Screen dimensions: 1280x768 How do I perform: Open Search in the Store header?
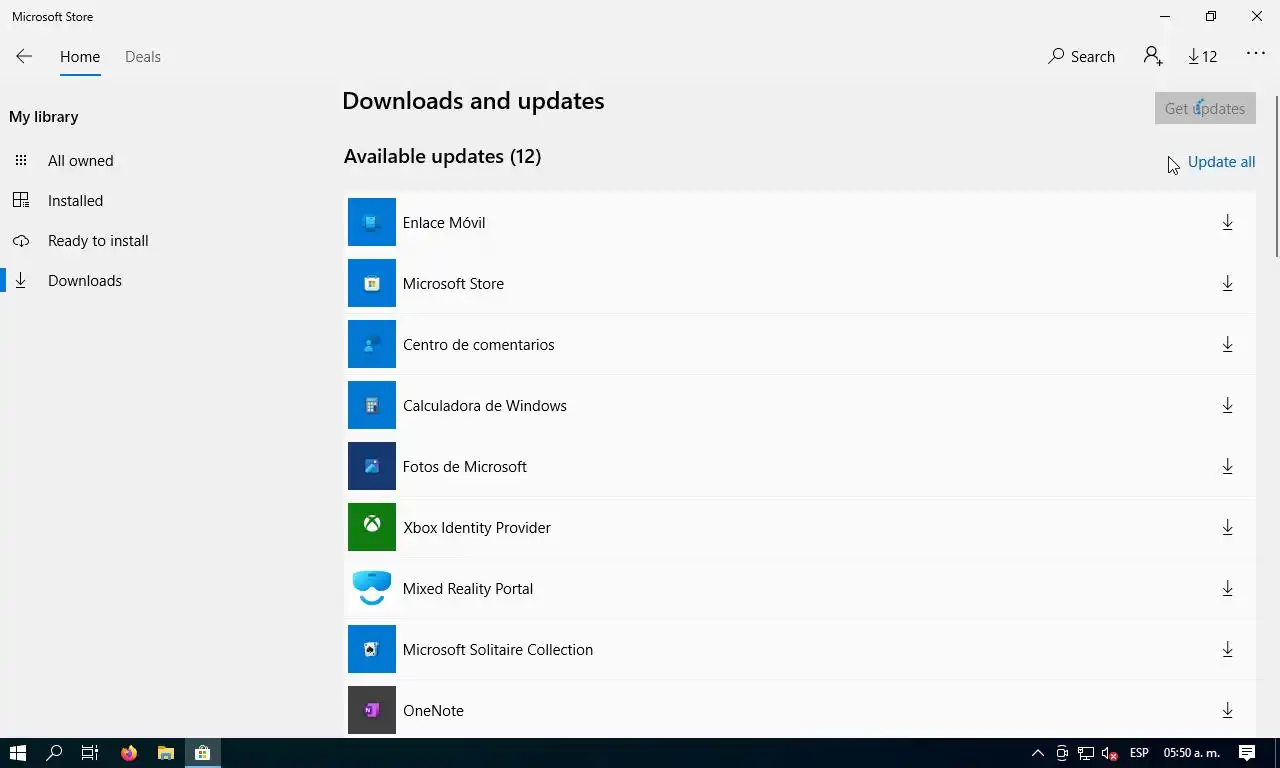click(1081, 57)
